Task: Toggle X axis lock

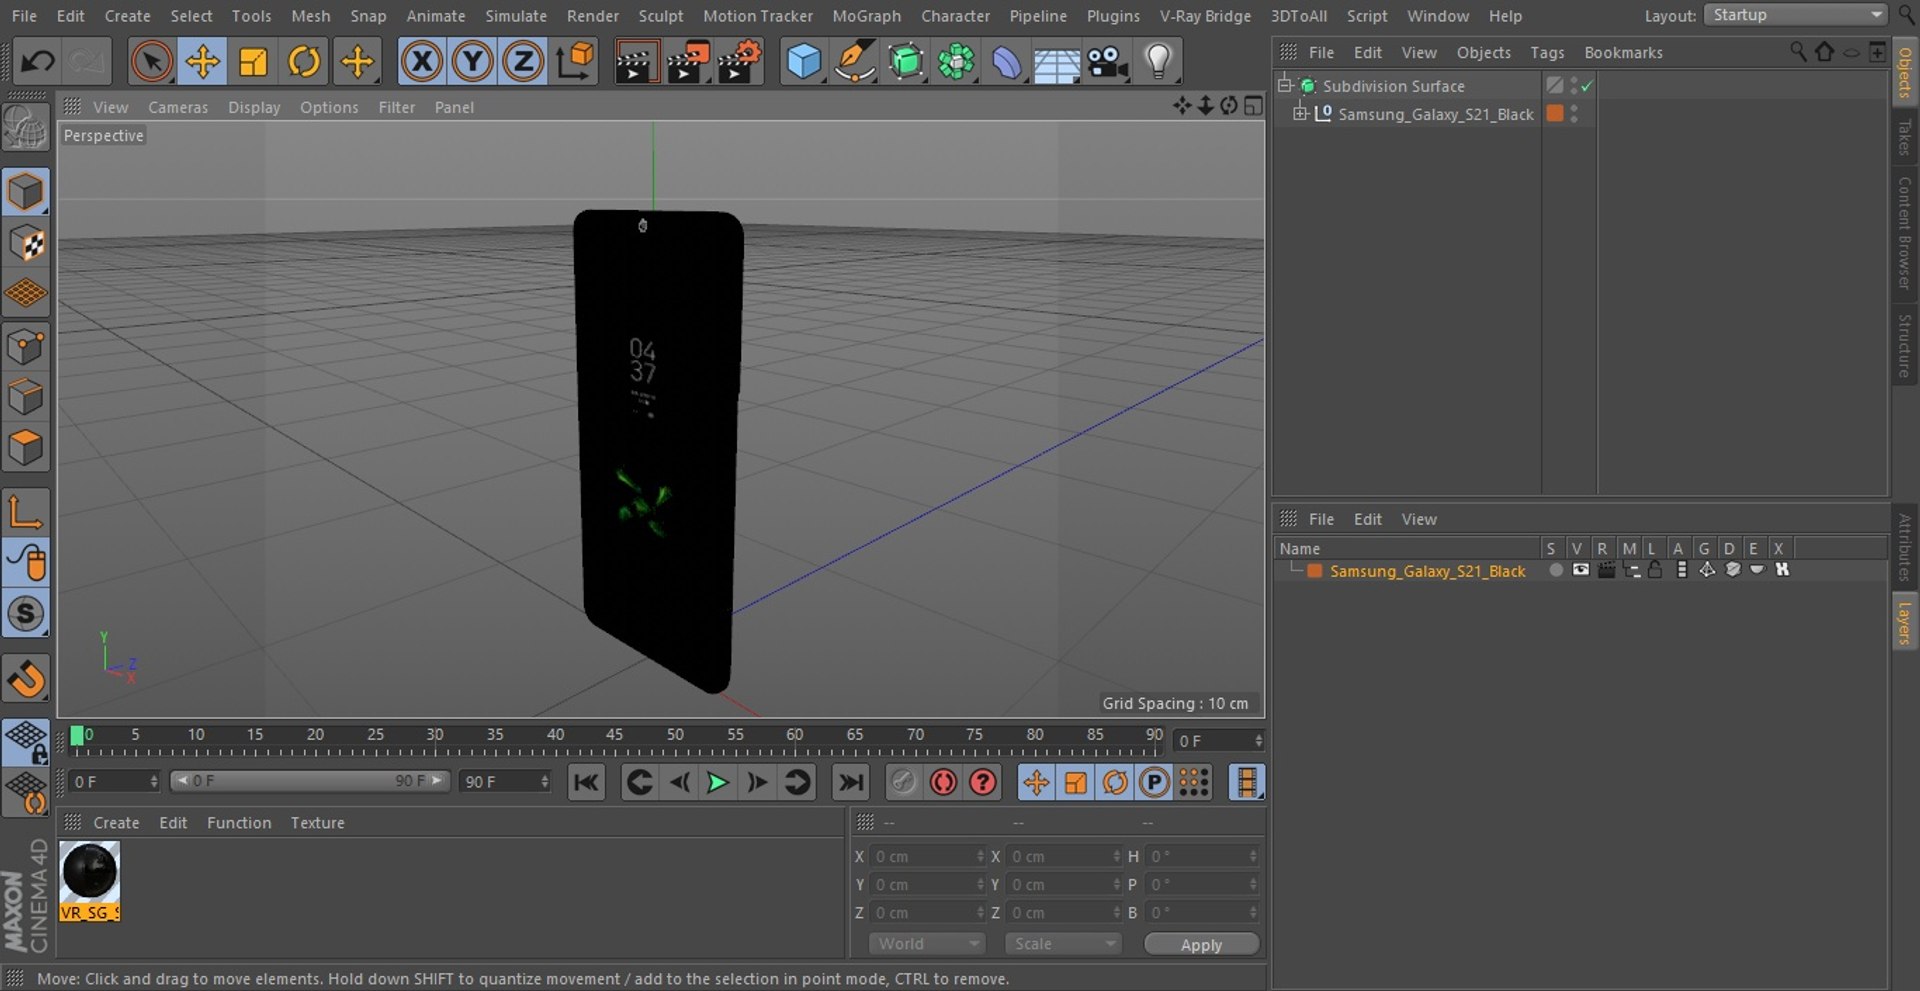Action: click(x=422, y=62)
